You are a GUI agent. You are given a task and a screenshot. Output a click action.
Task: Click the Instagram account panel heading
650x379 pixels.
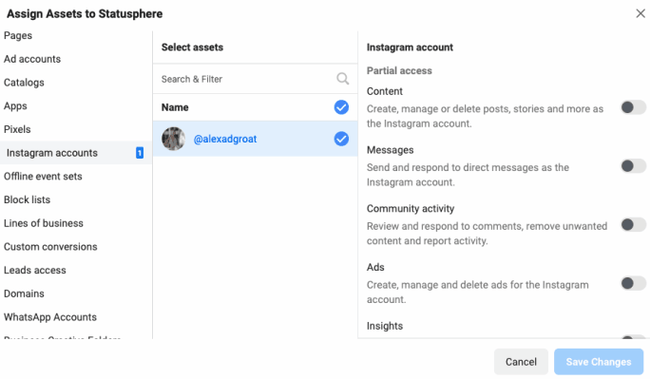410,47
